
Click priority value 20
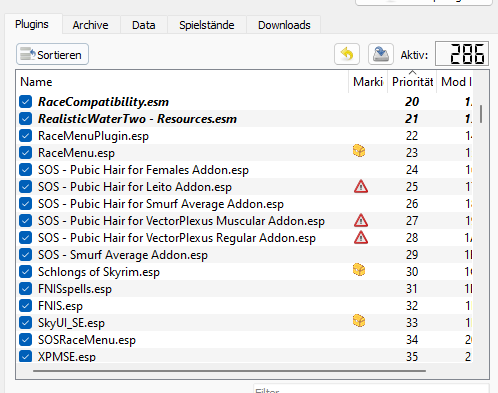[x=412, y=102]
